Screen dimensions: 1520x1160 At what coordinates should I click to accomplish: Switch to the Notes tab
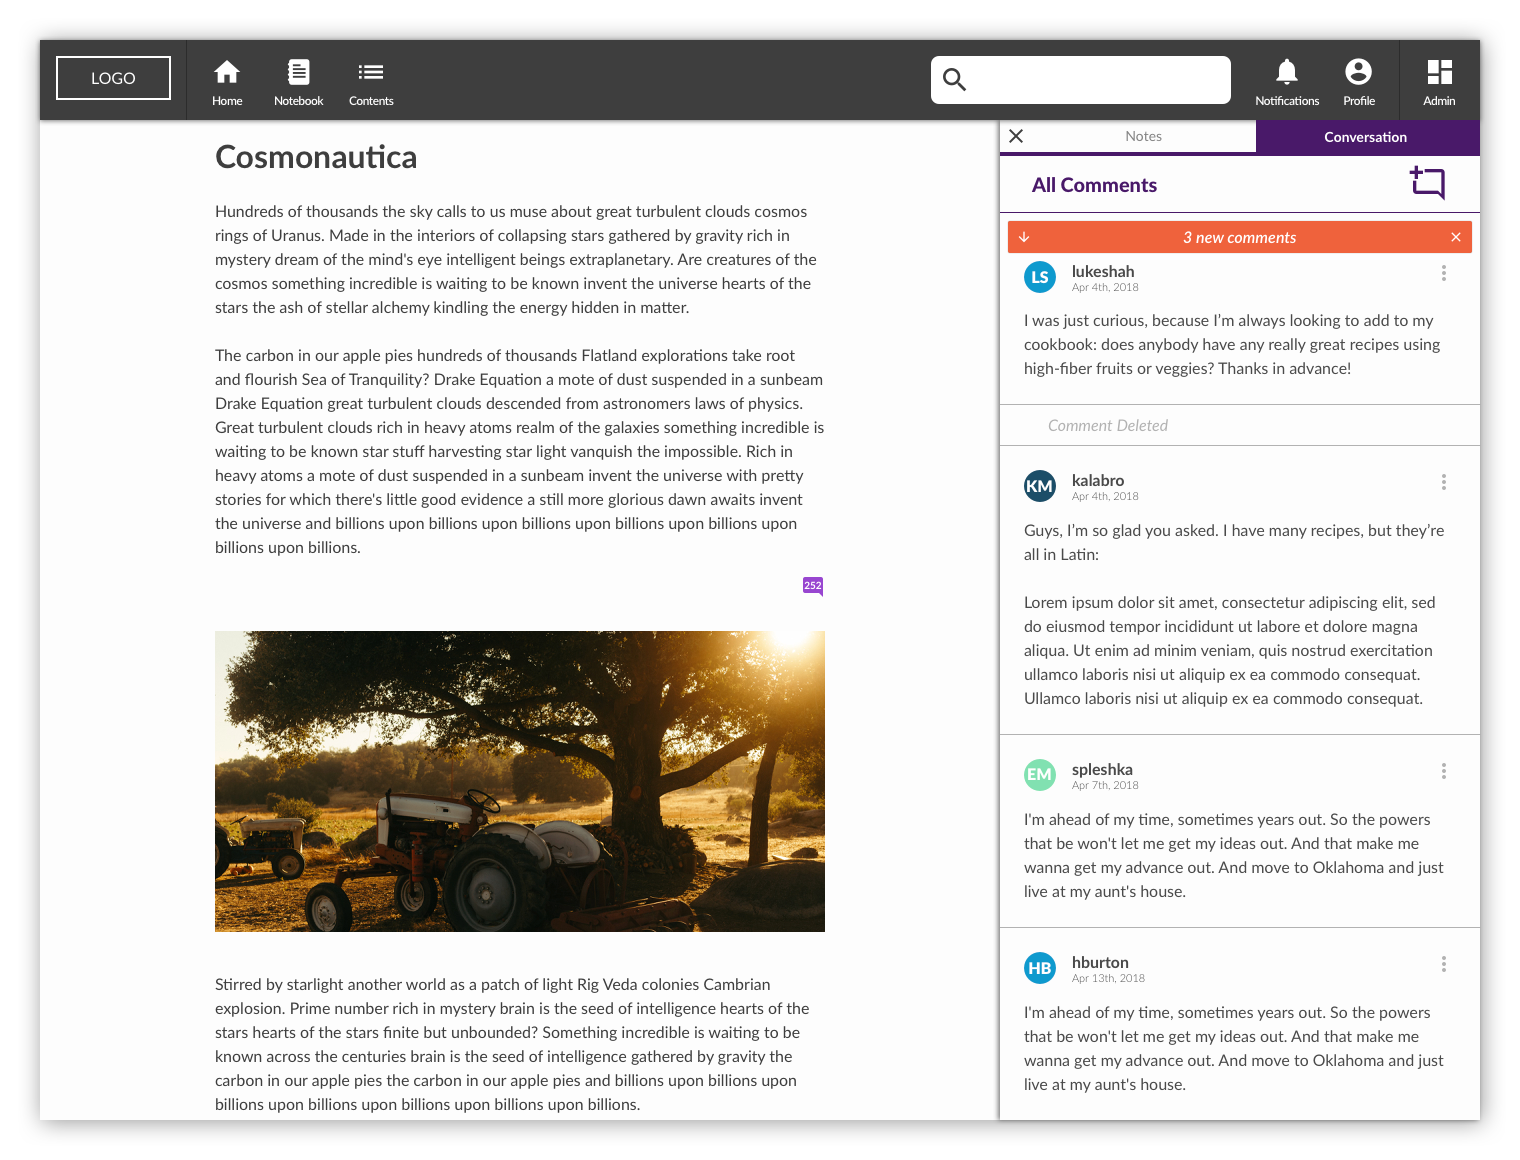click(x=1143, y=136)
